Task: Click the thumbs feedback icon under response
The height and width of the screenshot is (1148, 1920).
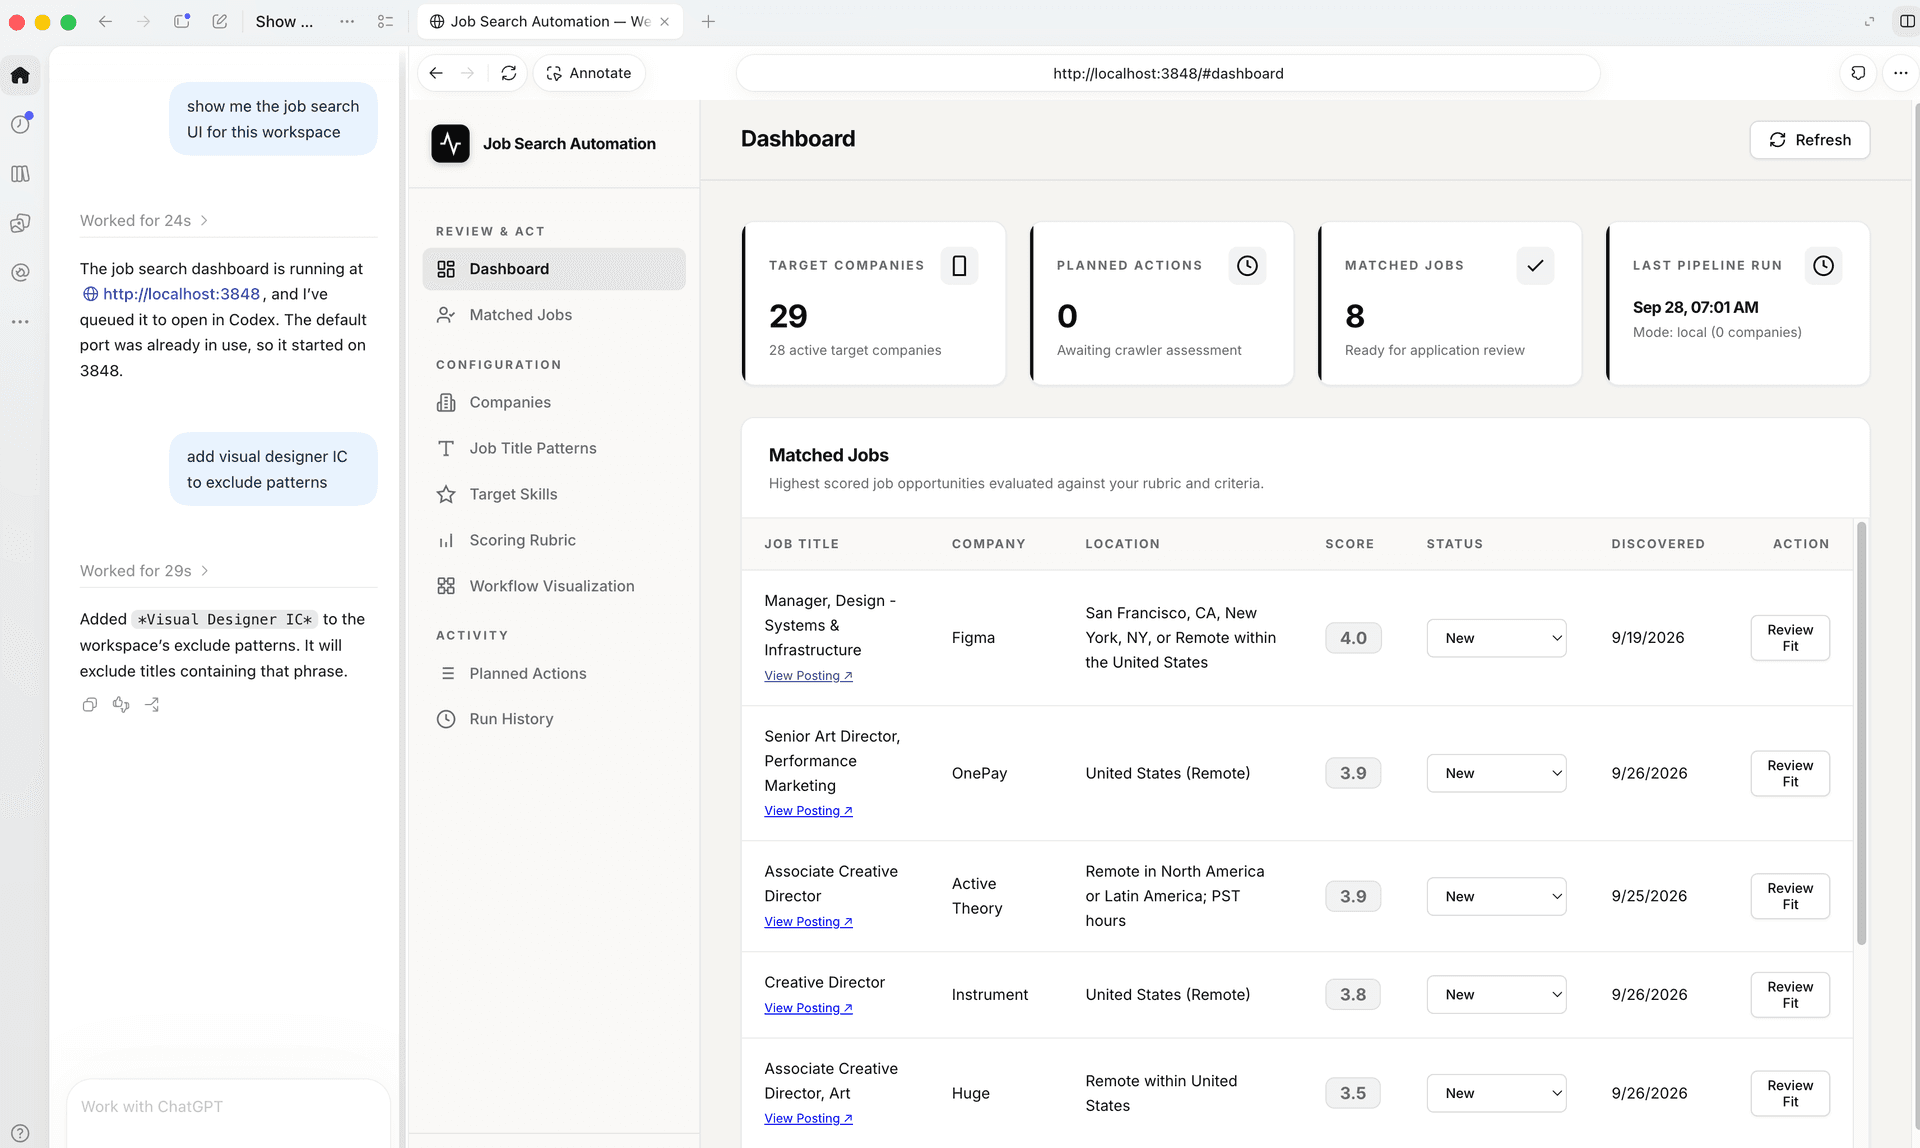Action: [121, 704]
